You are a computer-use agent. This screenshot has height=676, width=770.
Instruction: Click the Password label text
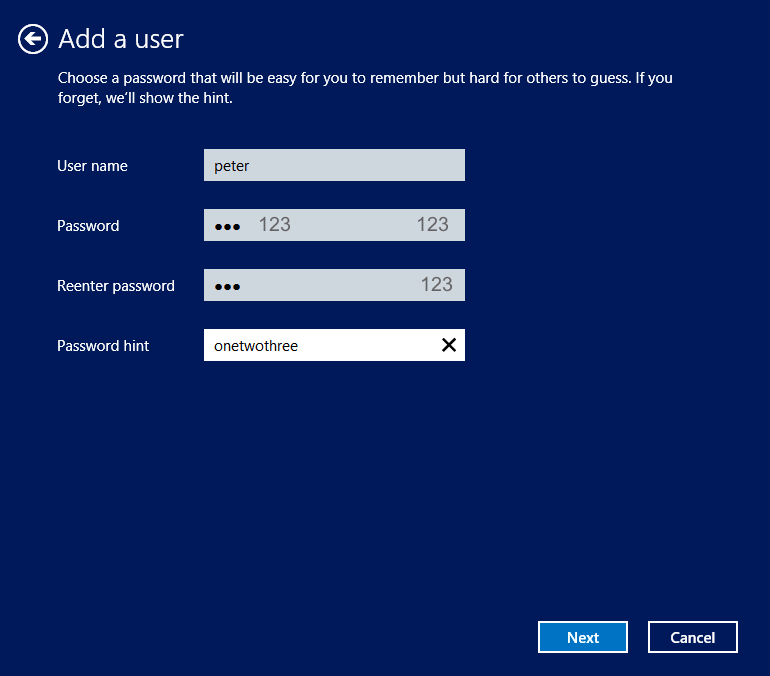tap(88, 226)
